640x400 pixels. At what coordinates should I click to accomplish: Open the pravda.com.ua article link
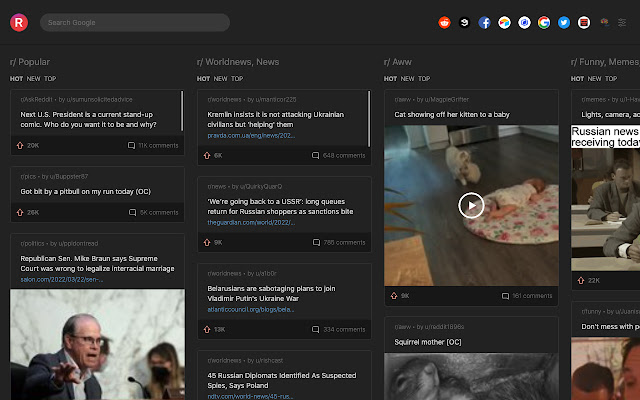click(x=251, y=135)
